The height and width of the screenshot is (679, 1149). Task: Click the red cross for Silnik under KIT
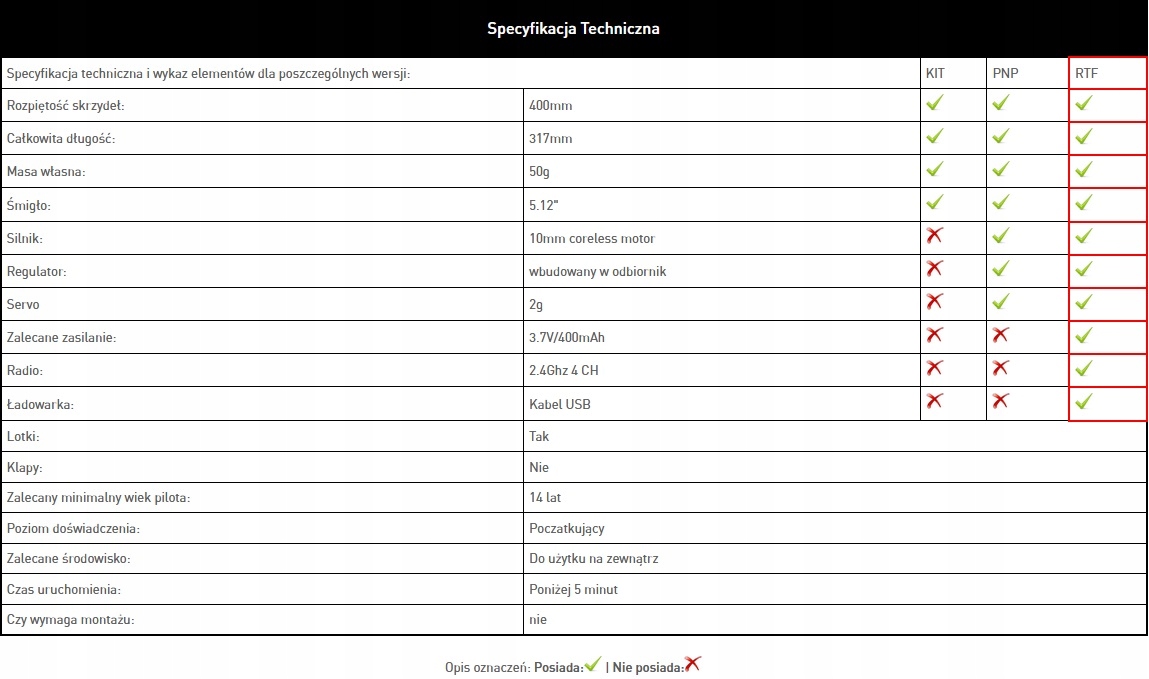[935, 236]
